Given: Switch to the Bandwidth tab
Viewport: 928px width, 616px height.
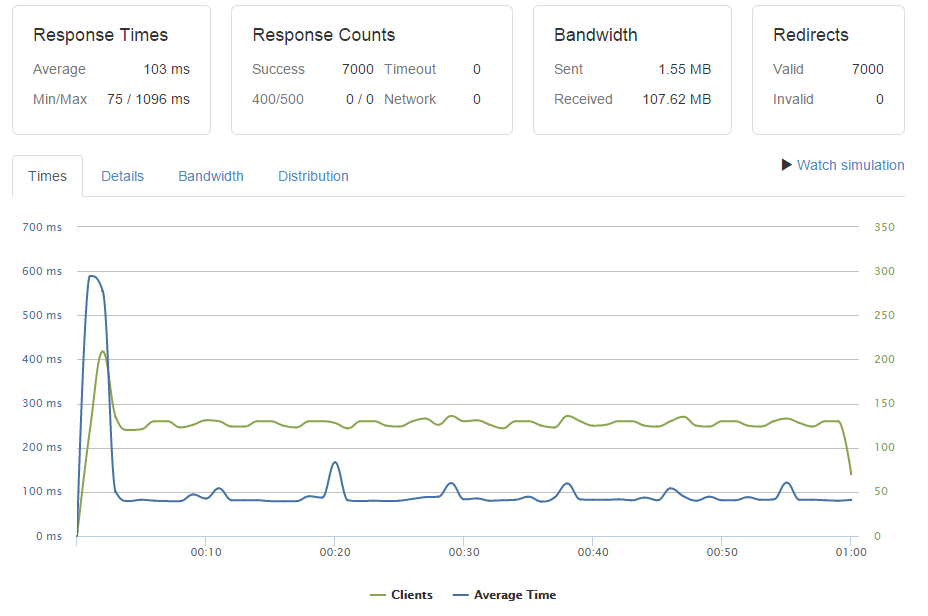Looking at the screenshot, I should (x=211, y=176).
